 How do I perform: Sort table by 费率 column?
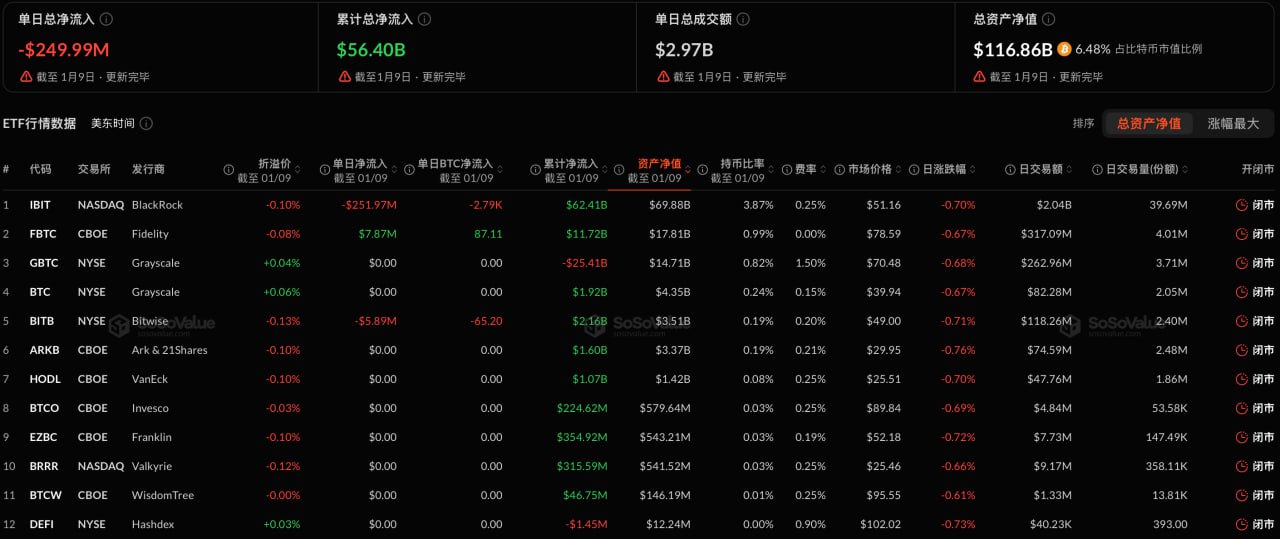804,170
